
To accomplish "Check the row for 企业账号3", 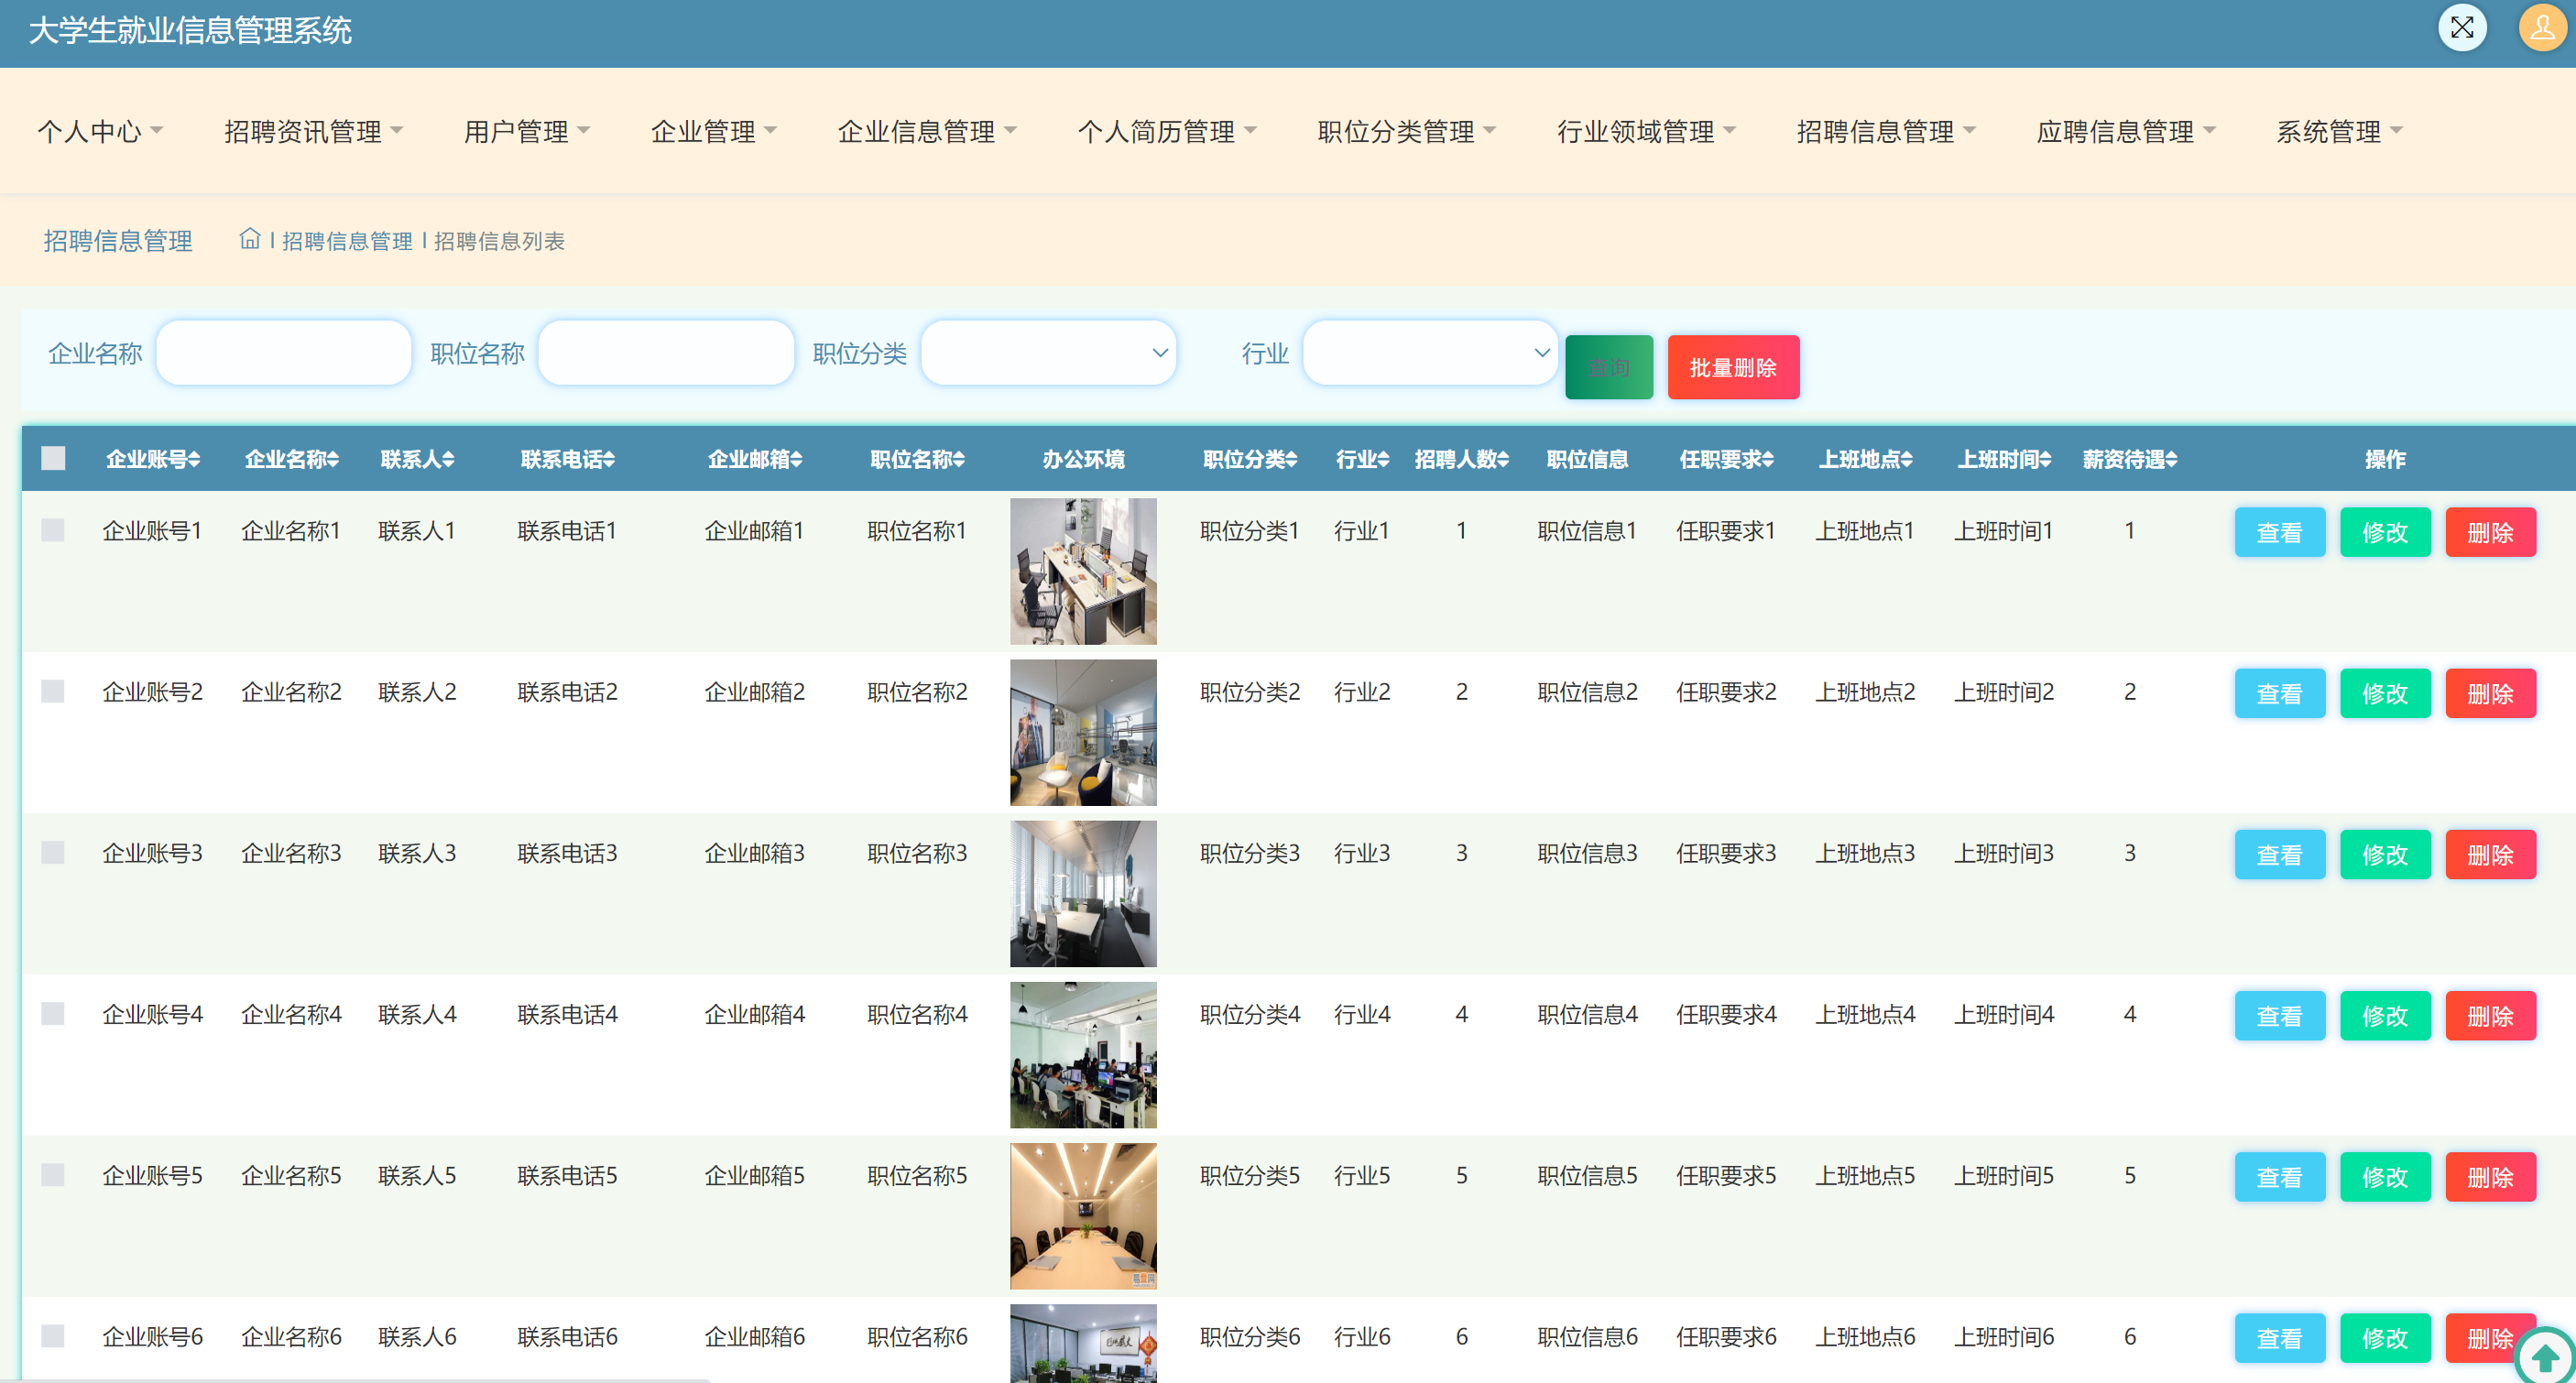I will [53, 852].
